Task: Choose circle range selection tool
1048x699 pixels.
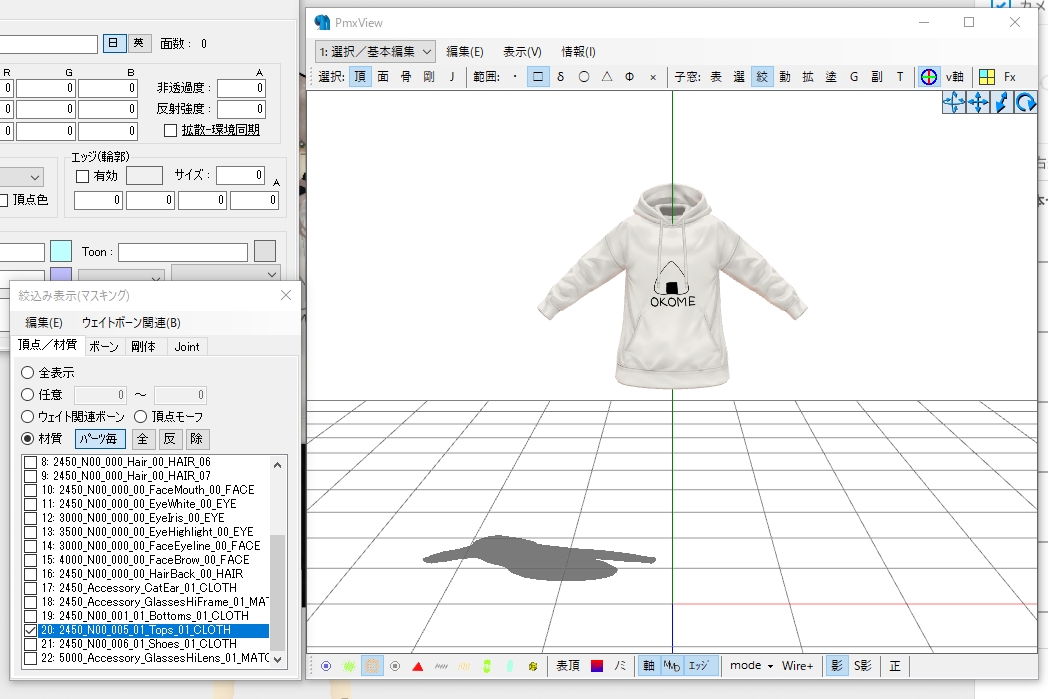Action: [x=583, y=77]
